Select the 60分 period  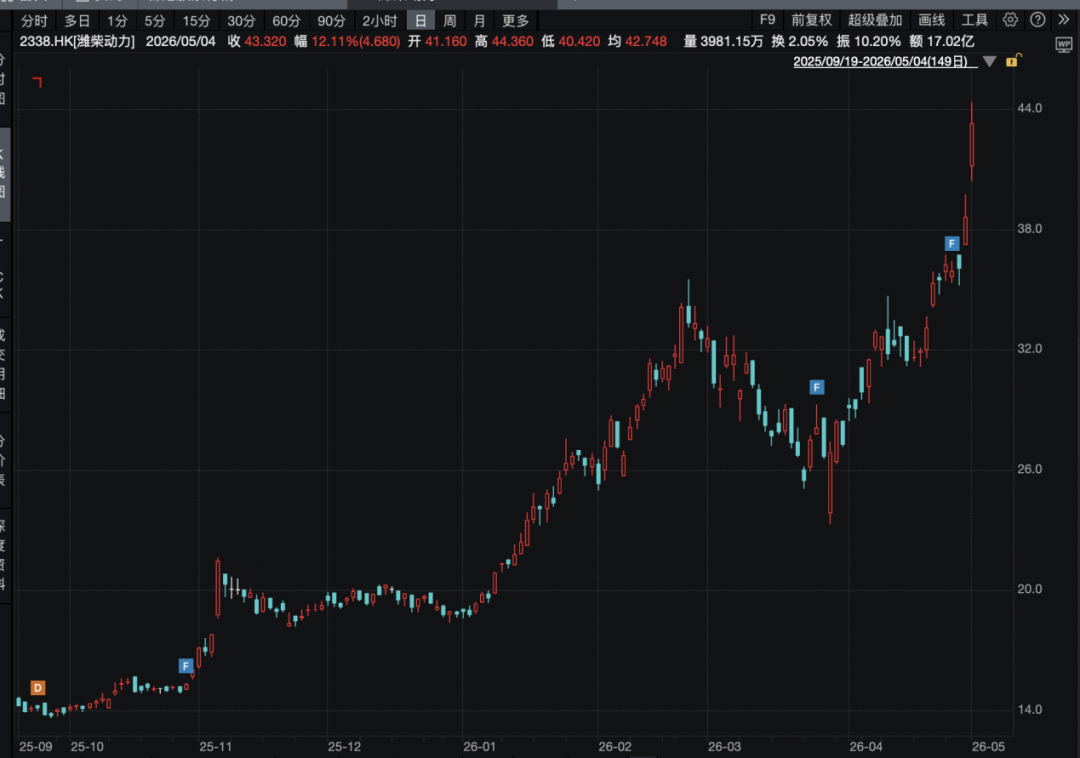coord(286,21)
